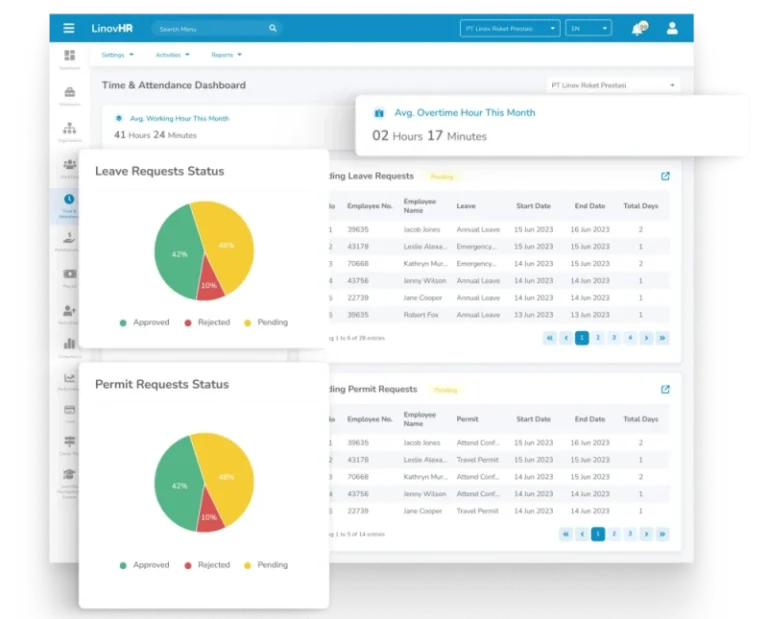Open the Dashboard sidebar icon
Image resolution: width=768 pixels, height=619 pixels.
(69, 56)
